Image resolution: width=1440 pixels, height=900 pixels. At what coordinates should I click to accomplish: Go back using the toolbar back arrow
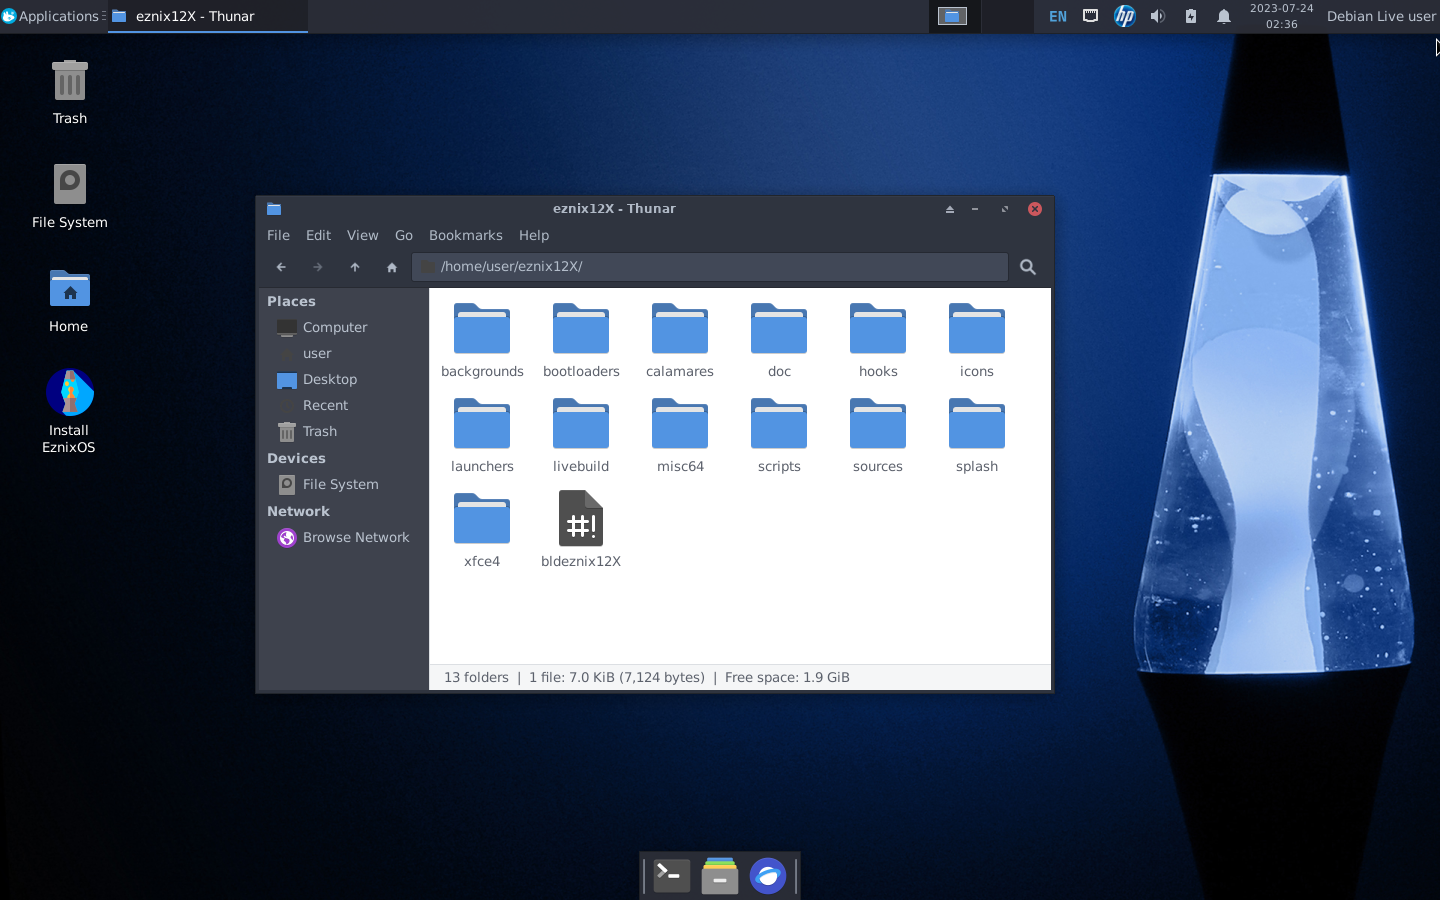281,267
